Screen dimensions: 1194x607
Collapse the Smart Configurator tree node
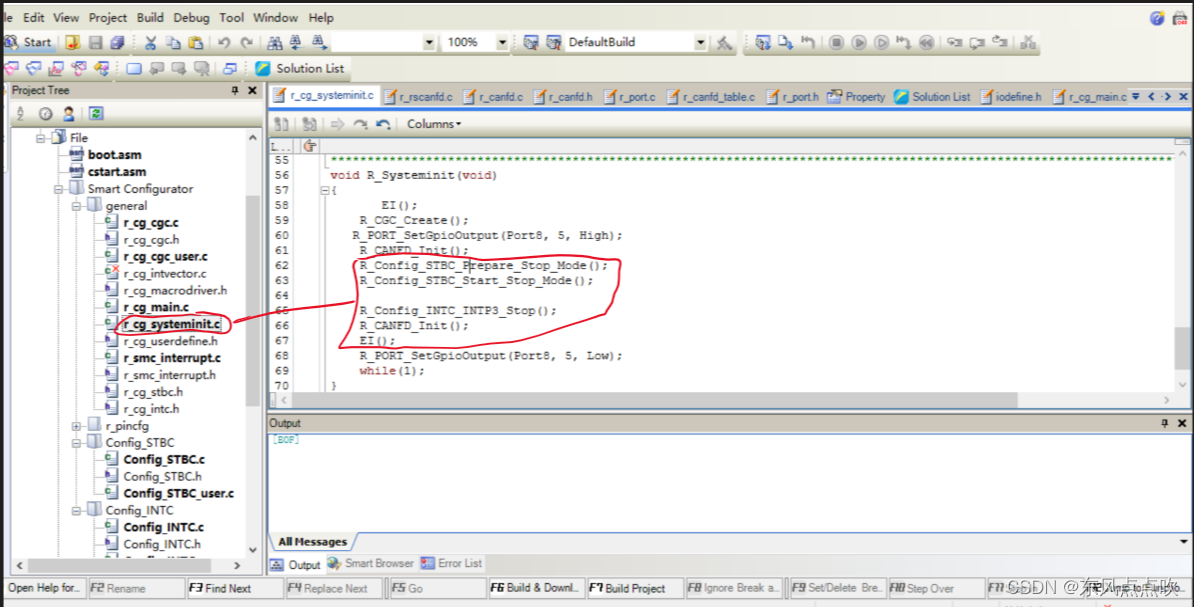click(x=59, y=189)
